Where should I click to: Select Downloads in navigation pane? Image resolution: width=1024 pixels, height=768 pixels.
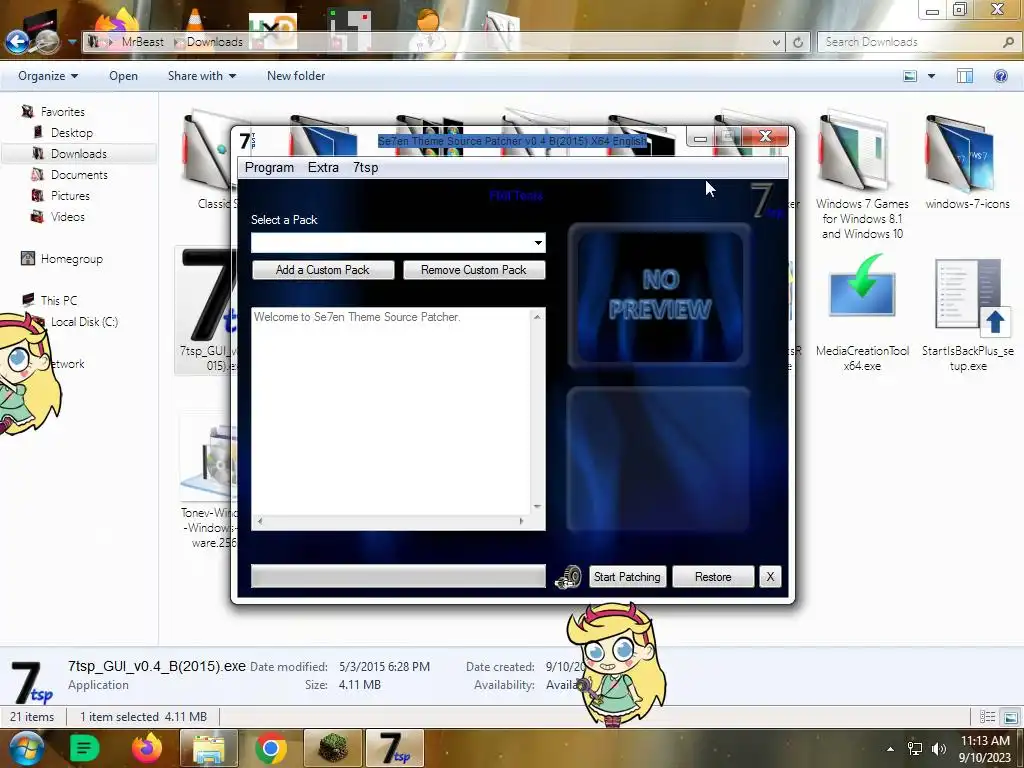tap(78, 153)
